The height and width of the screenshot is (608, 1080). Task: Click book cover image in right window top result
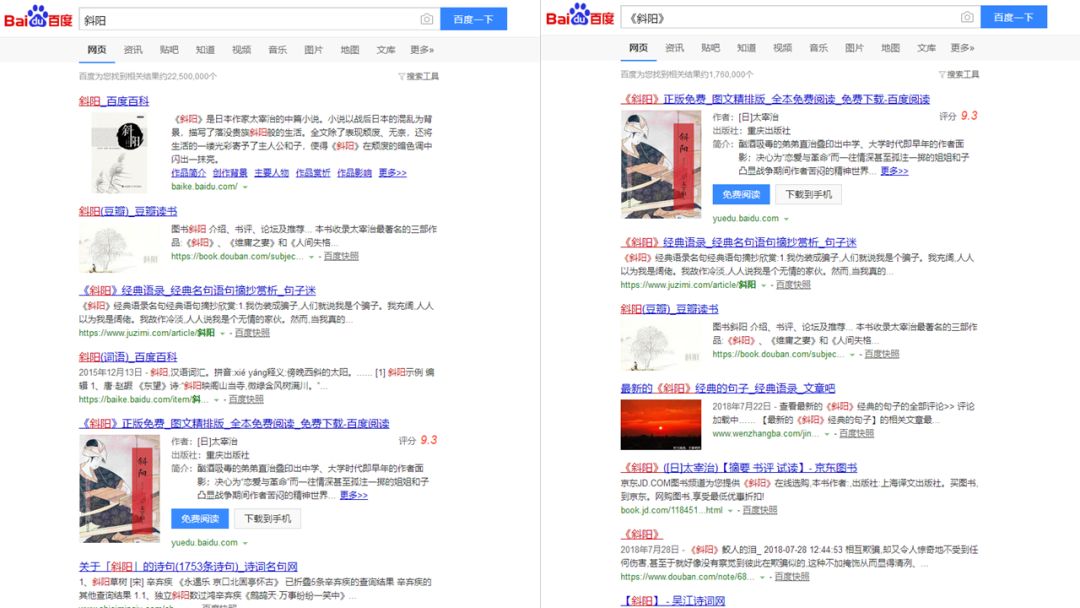pos(661,164)
